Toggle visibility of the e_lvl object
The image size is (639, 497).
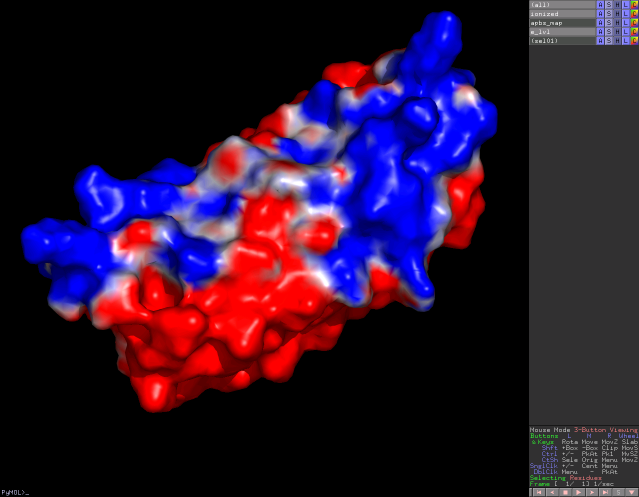[562, 31]
